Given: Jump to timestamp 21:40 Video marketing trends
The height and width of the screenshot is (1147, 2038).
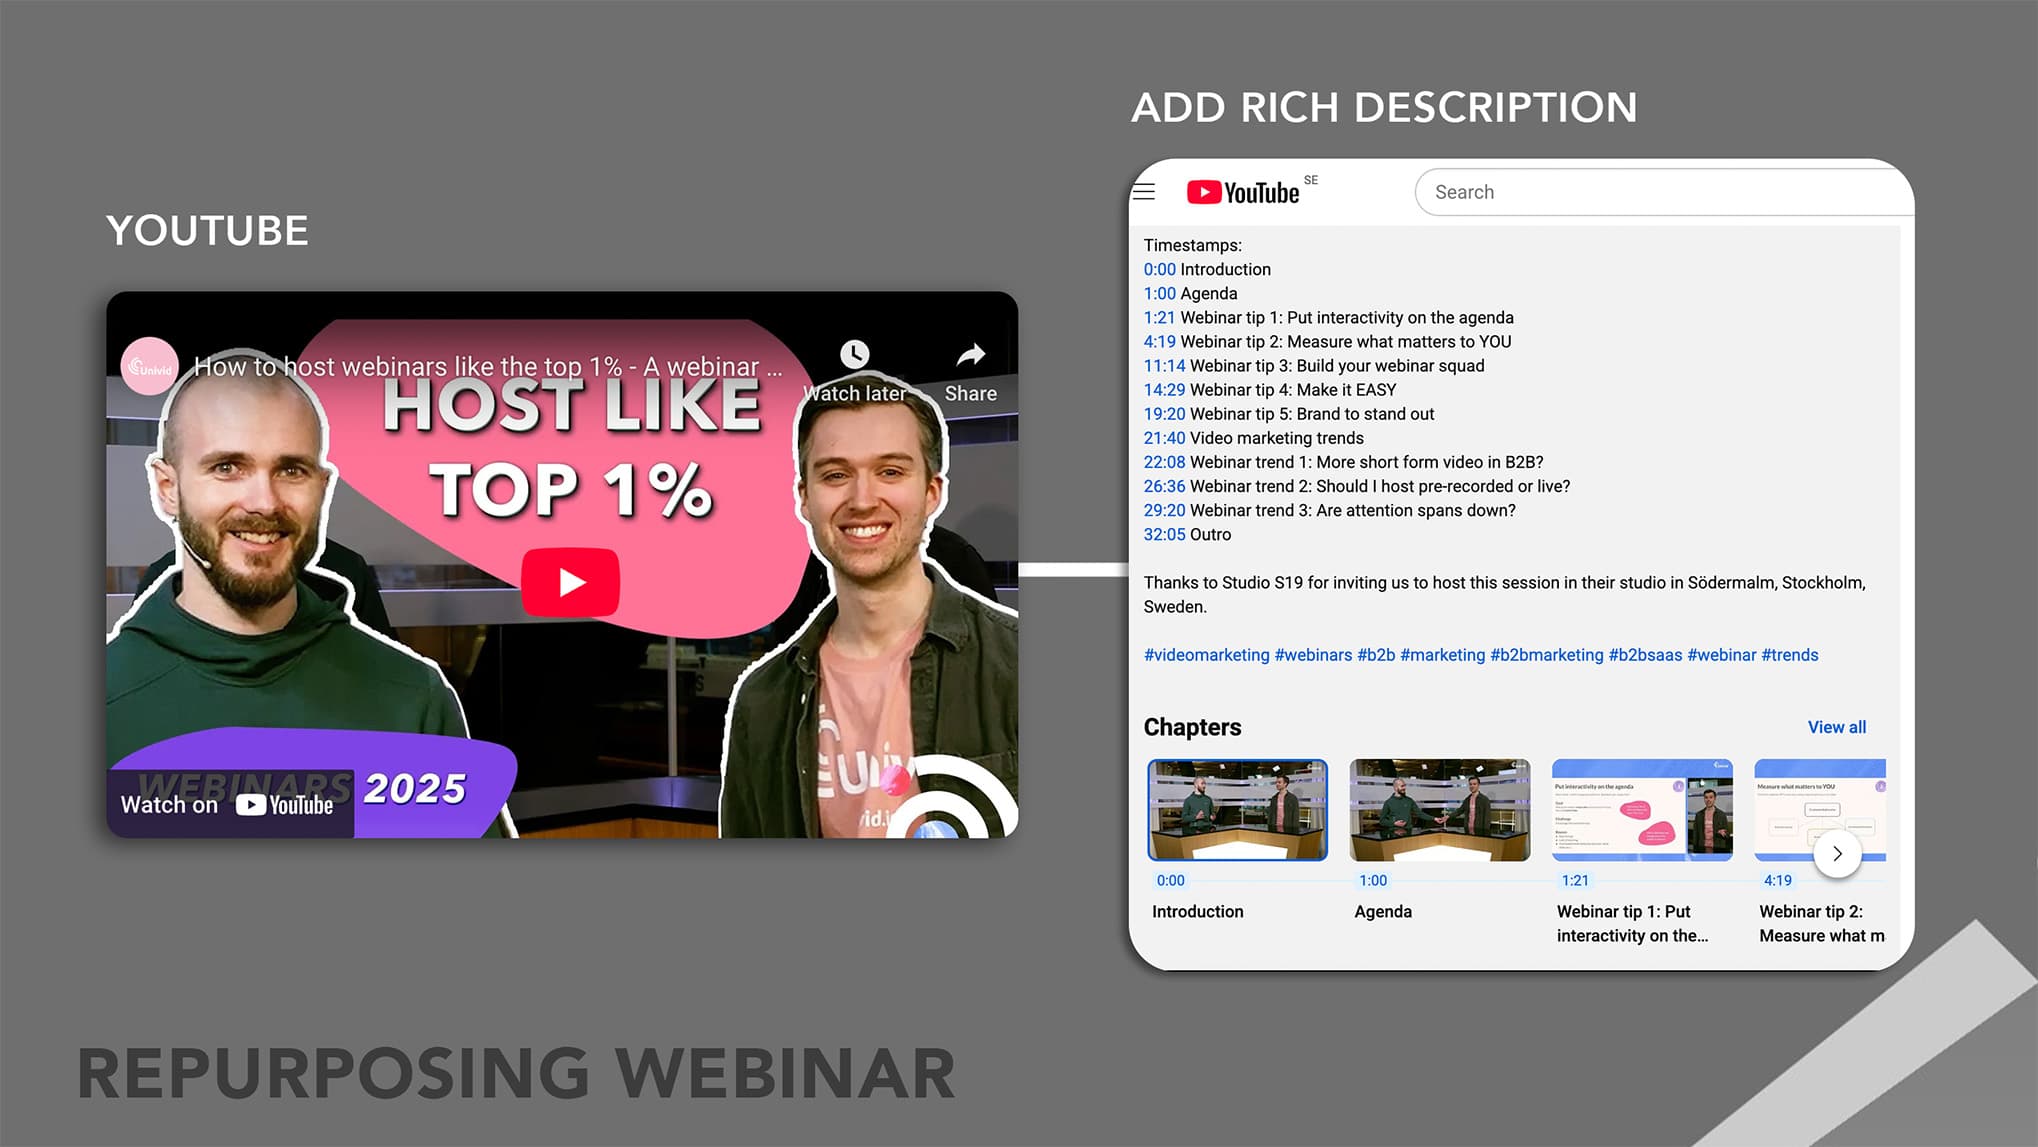Looking at the screenshot, I should tap(1164, 438).
